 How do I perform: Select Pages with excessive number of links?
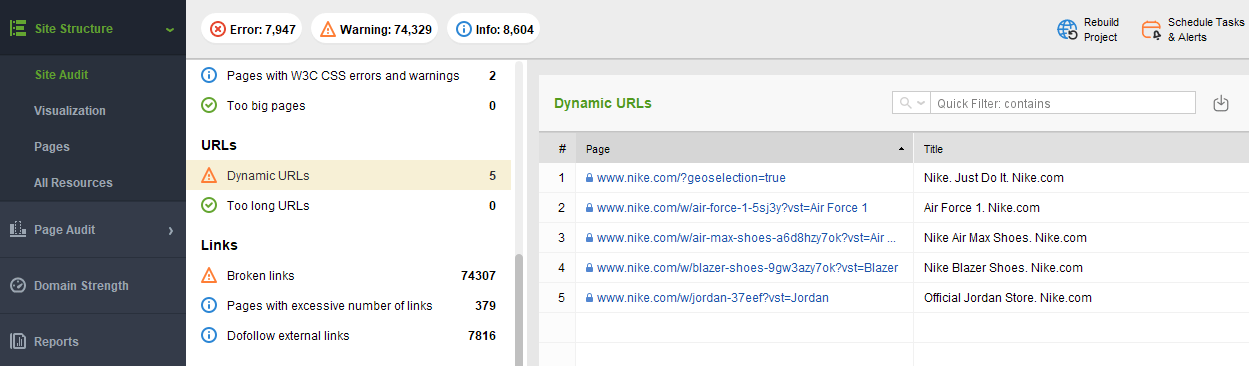(349, 305)
